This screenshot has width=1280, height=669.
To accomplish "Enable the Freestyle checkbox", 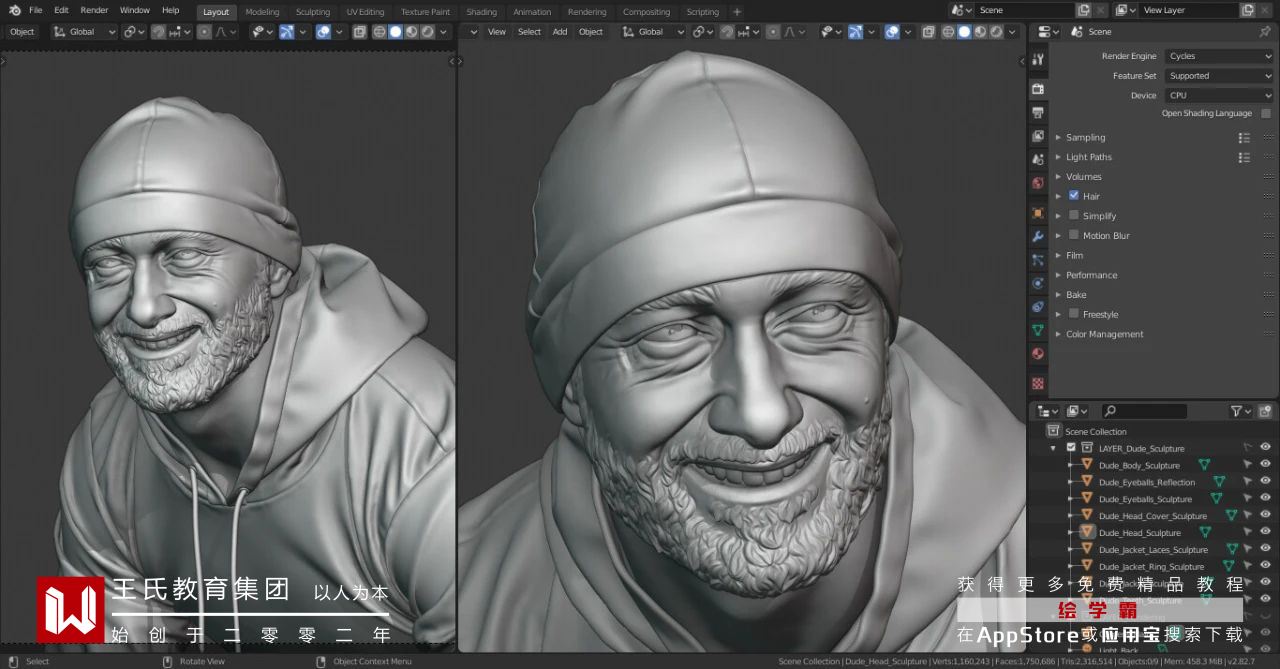I will click(1074, 314).
